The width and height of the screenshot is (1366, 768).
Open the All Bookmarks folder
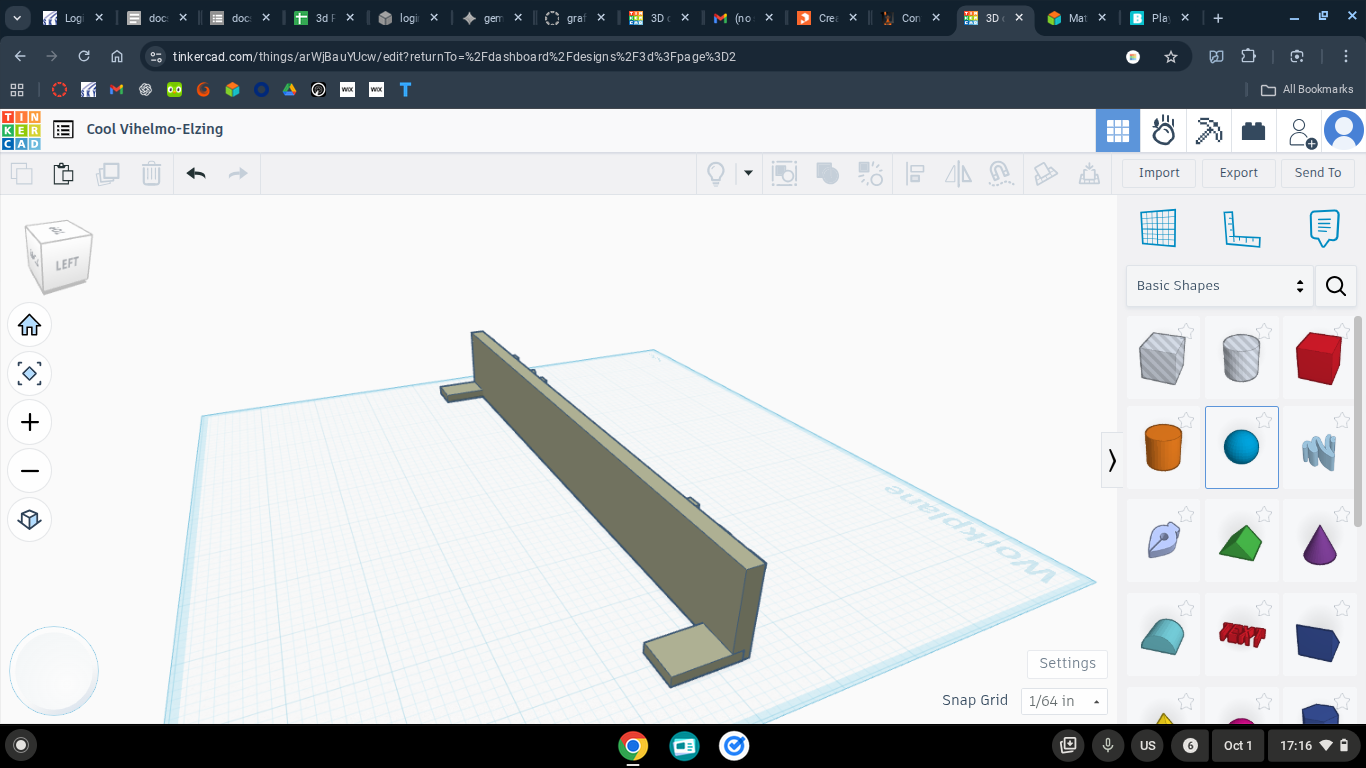(x=1306, y=89)
